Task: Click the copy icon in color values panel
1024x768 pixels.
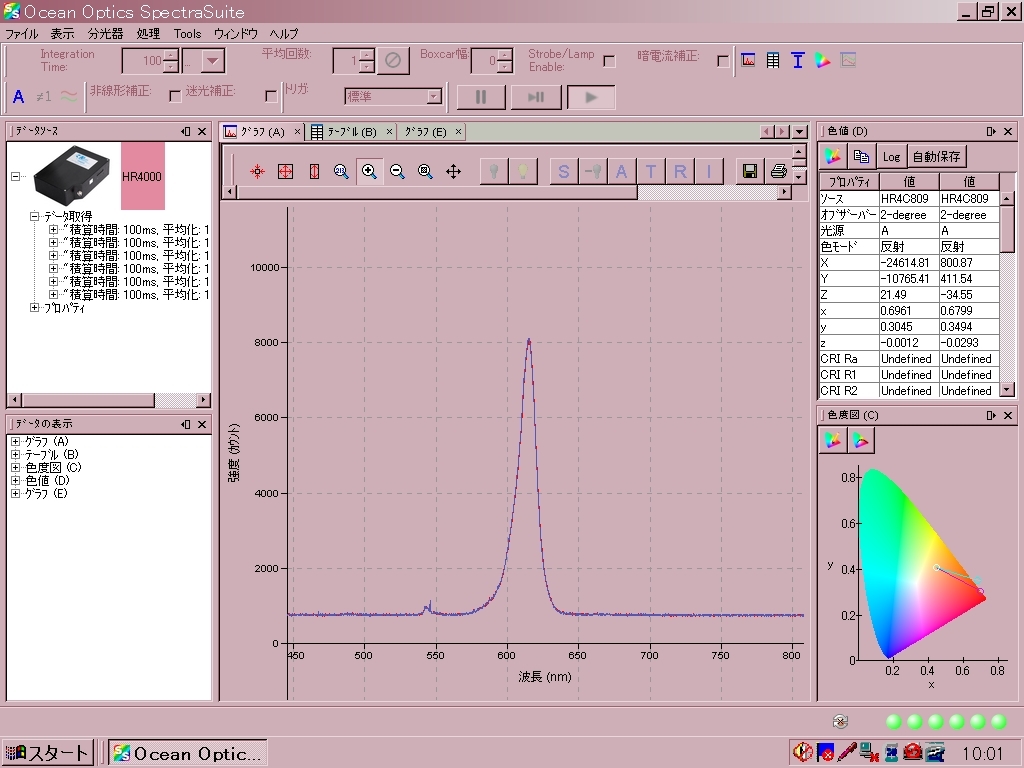Action: coord(861,156)
